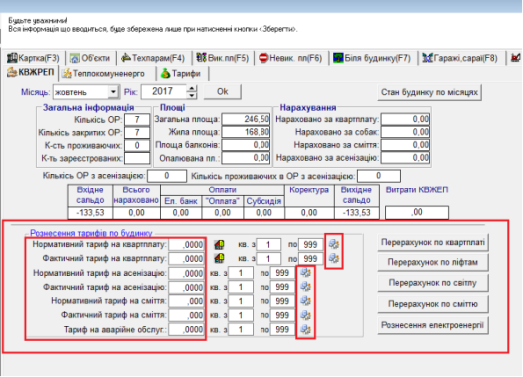Click Фактичний тариф на квартплату value field
This screenshot has width=523, height=377.
(186, 259)
